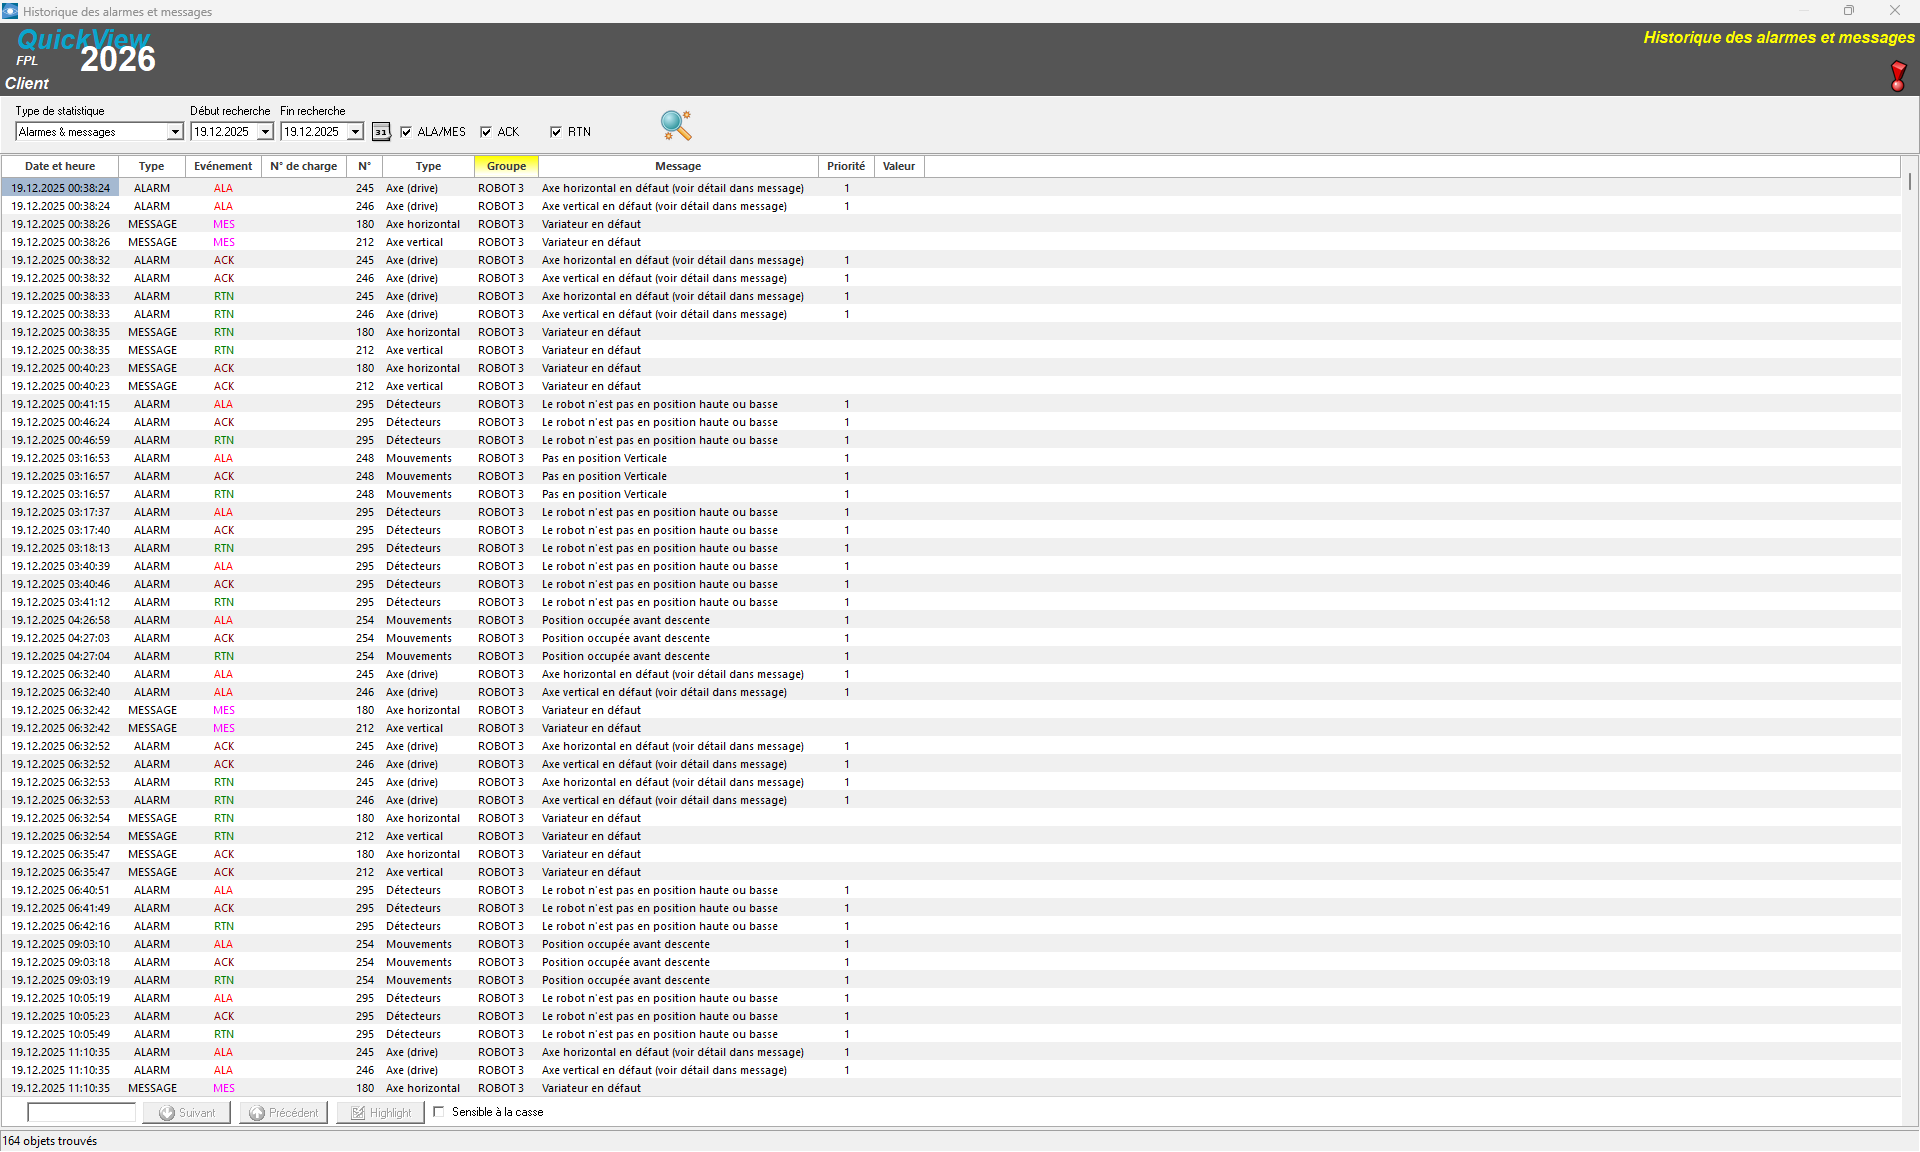Sort by the Groupe column header
Screen dimensions: 1920x1152
[x=506, y=166]
